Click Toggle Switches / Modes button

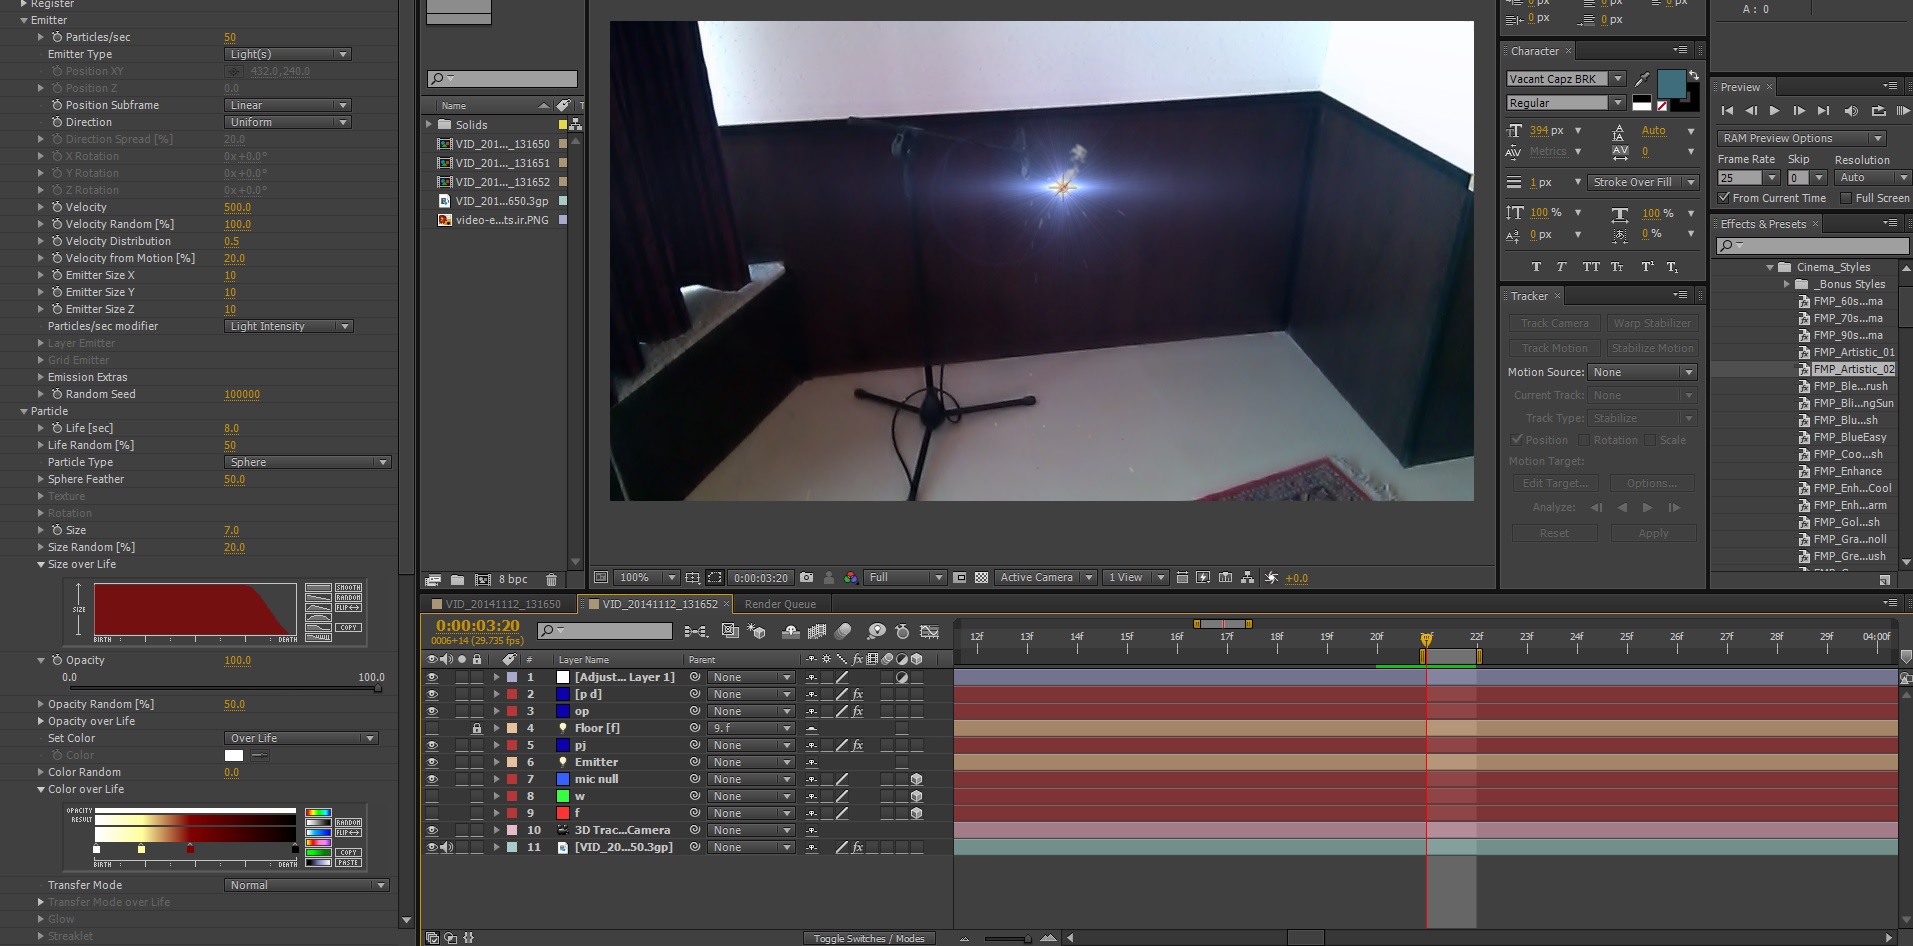pos(869,938)
